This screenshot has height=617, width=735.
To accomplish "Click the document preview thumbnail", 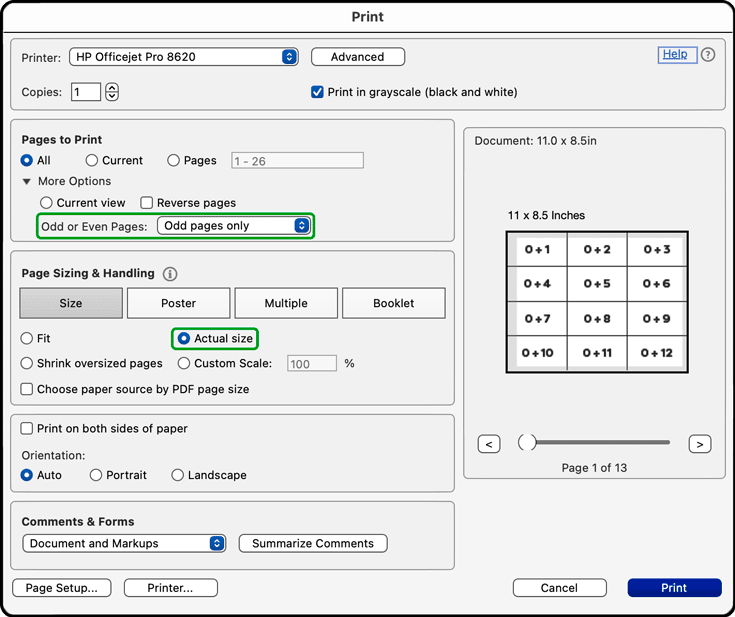I will click(x=597, y=302).
